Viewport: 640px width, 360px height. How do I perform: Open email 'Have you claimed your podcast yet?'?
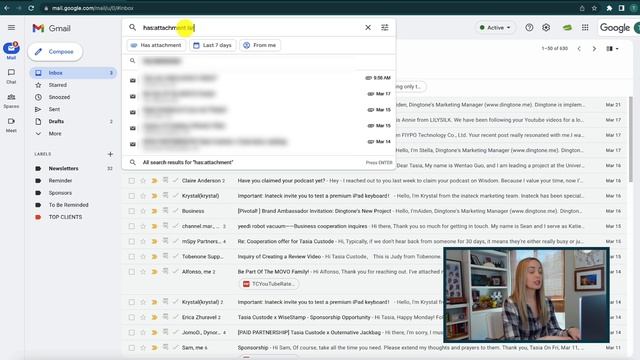(x=282, y=180)
